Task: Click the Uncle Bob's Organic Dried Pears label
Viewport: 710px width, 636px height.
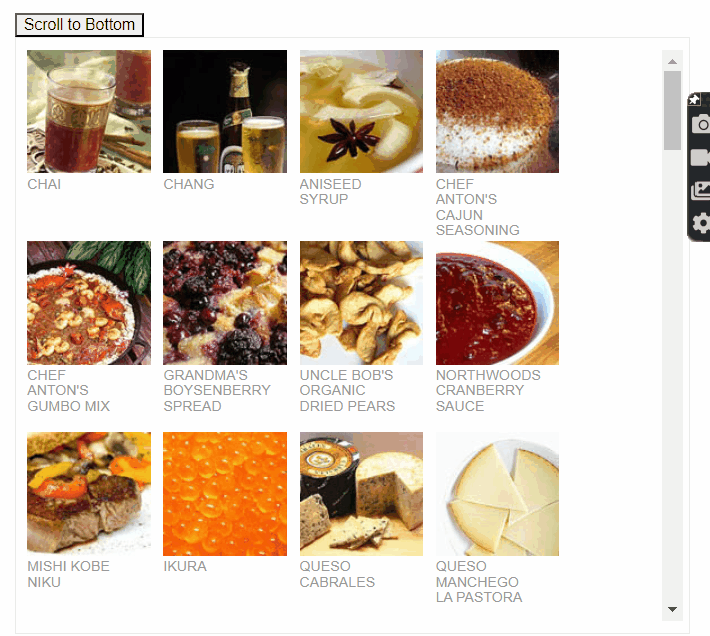Action: tap(347, 390)
